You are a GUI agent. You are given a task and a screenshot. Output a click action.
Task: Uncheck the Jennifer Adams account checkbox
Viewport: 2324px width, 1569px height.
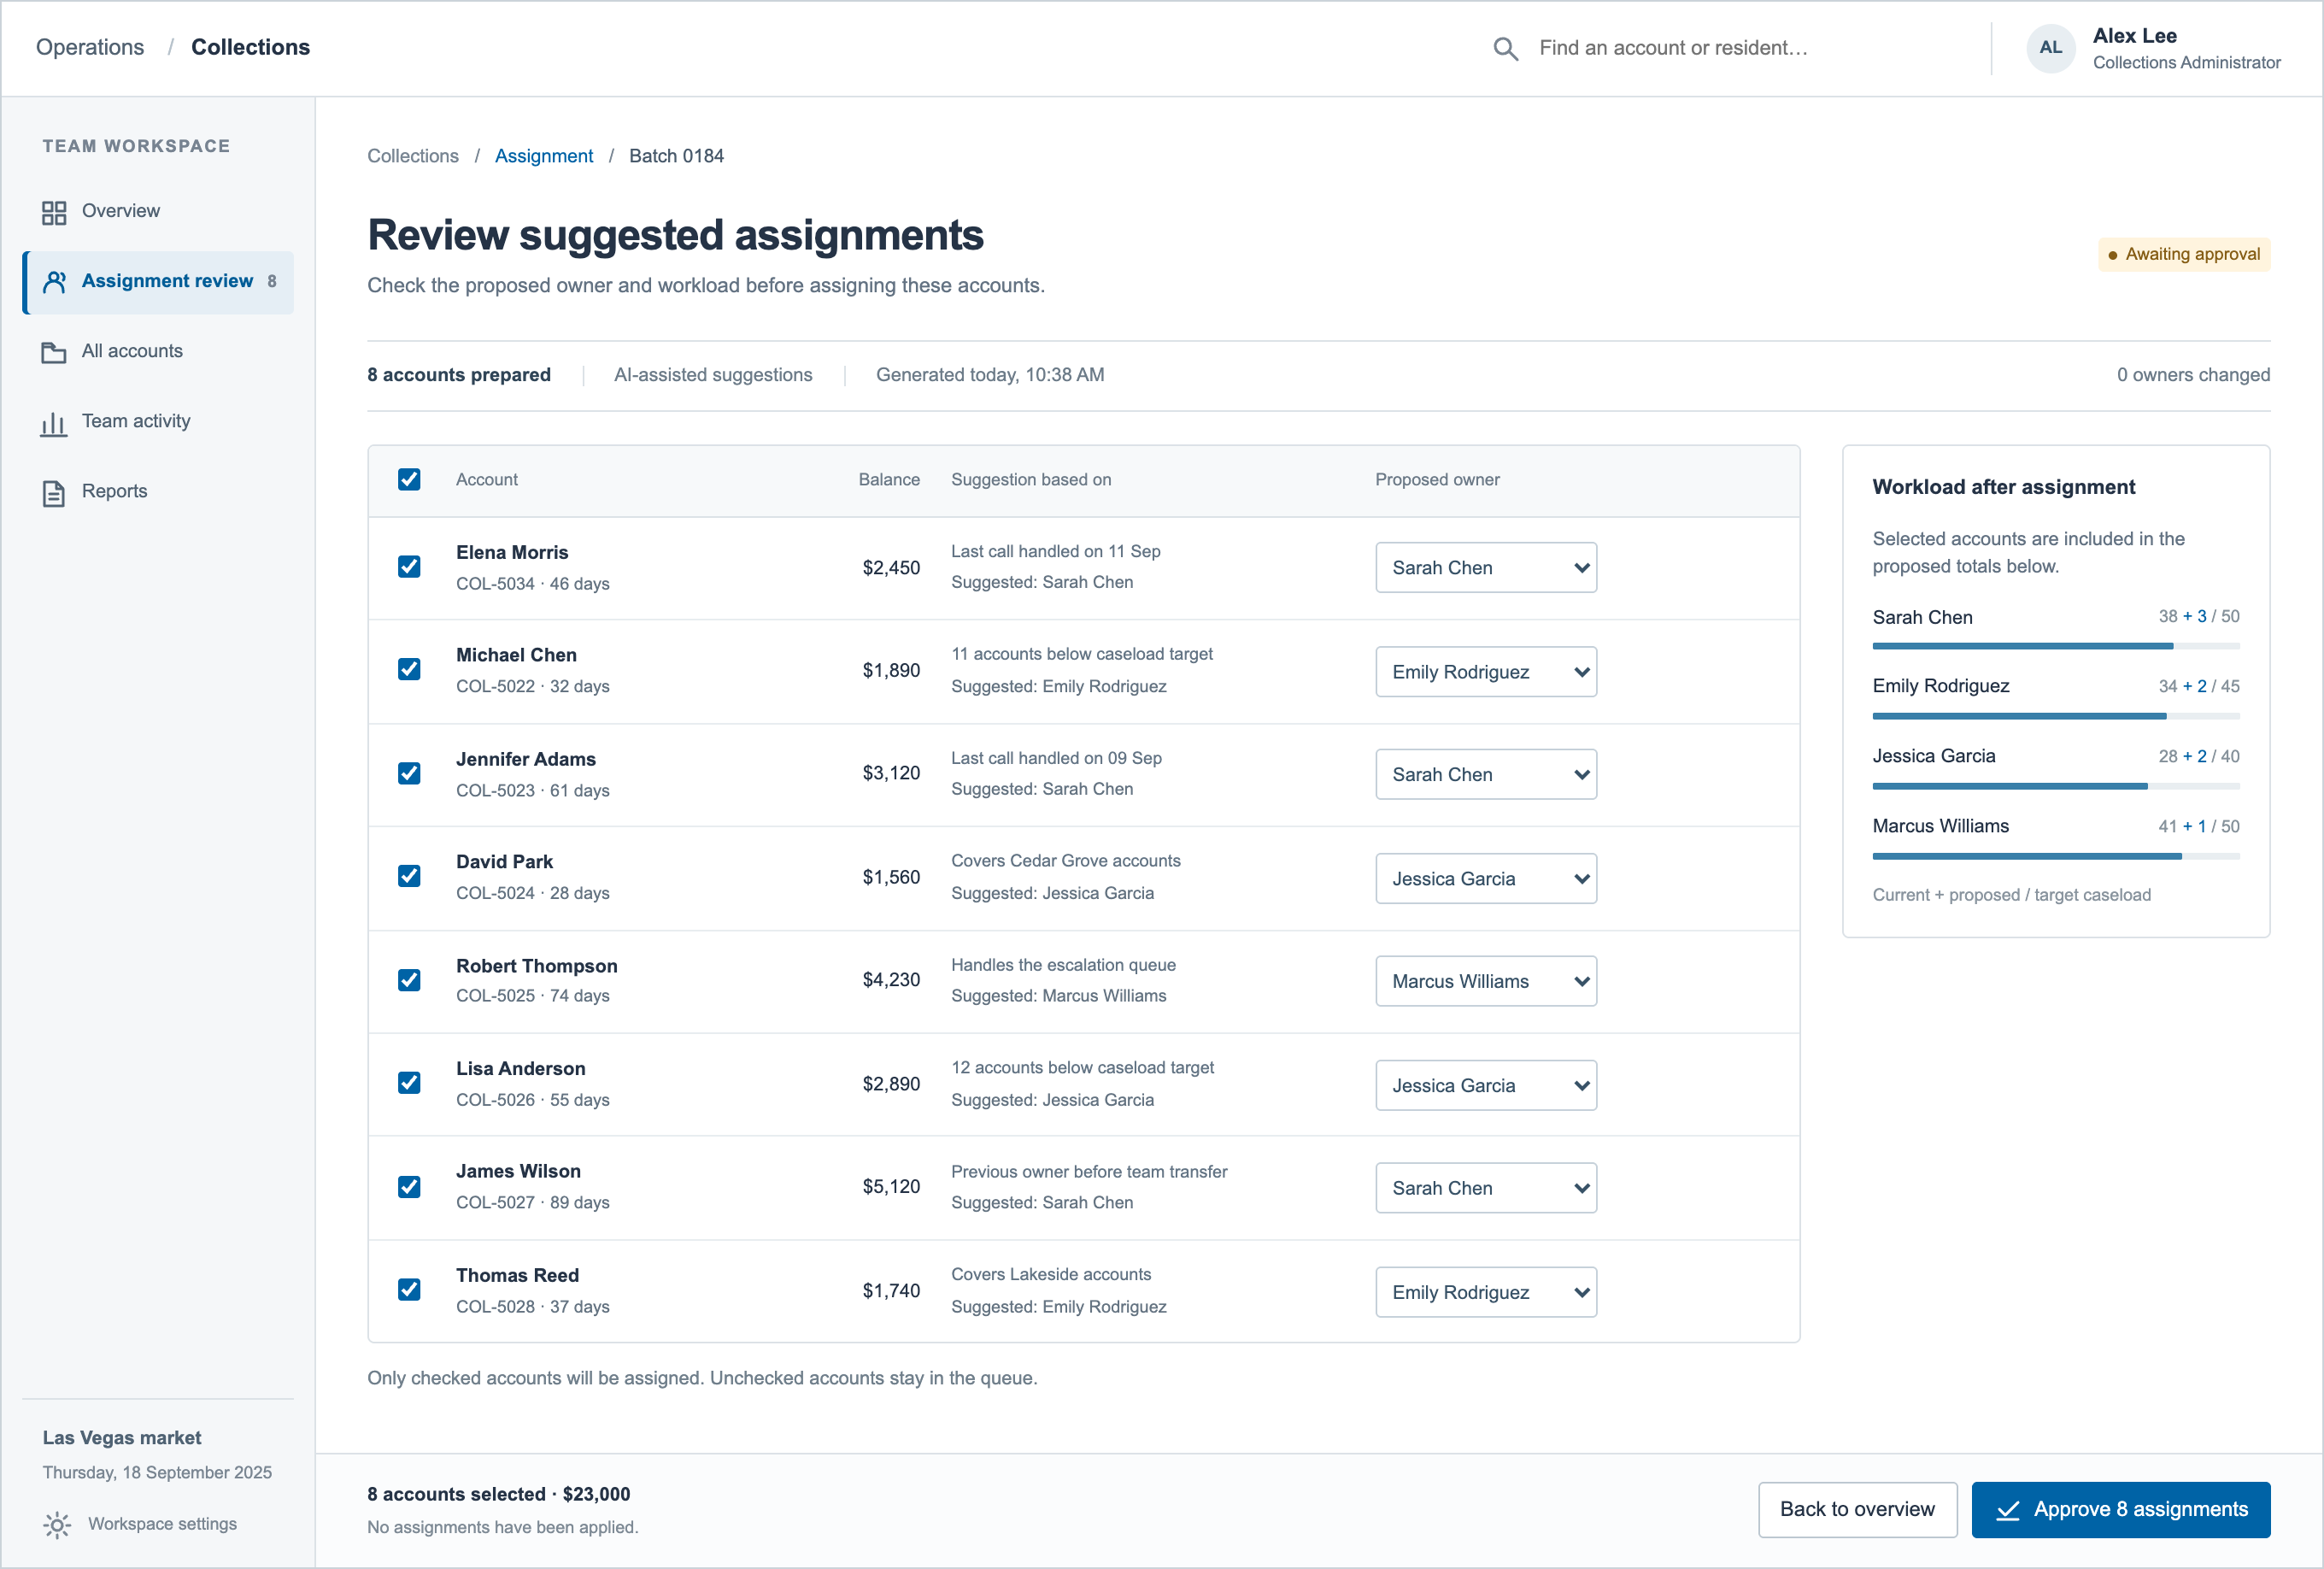409,773
